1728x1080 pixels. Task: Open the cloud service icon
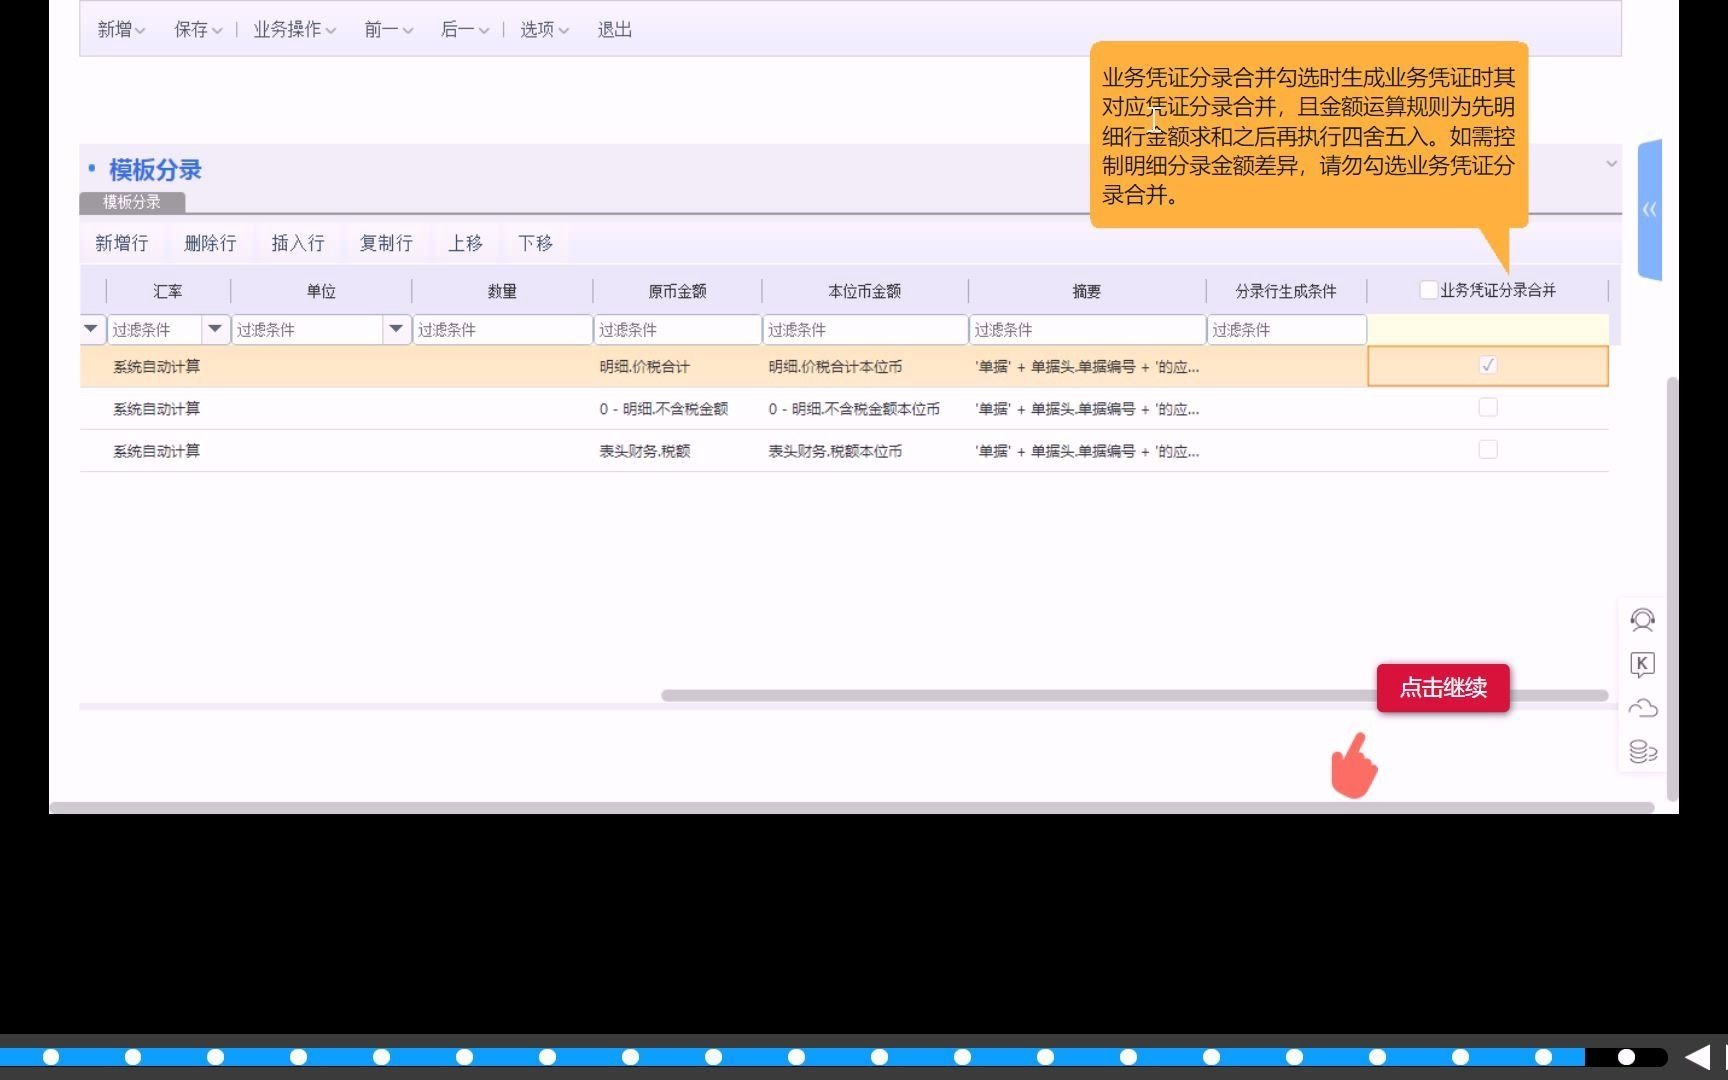click(x=1643, y=708)
